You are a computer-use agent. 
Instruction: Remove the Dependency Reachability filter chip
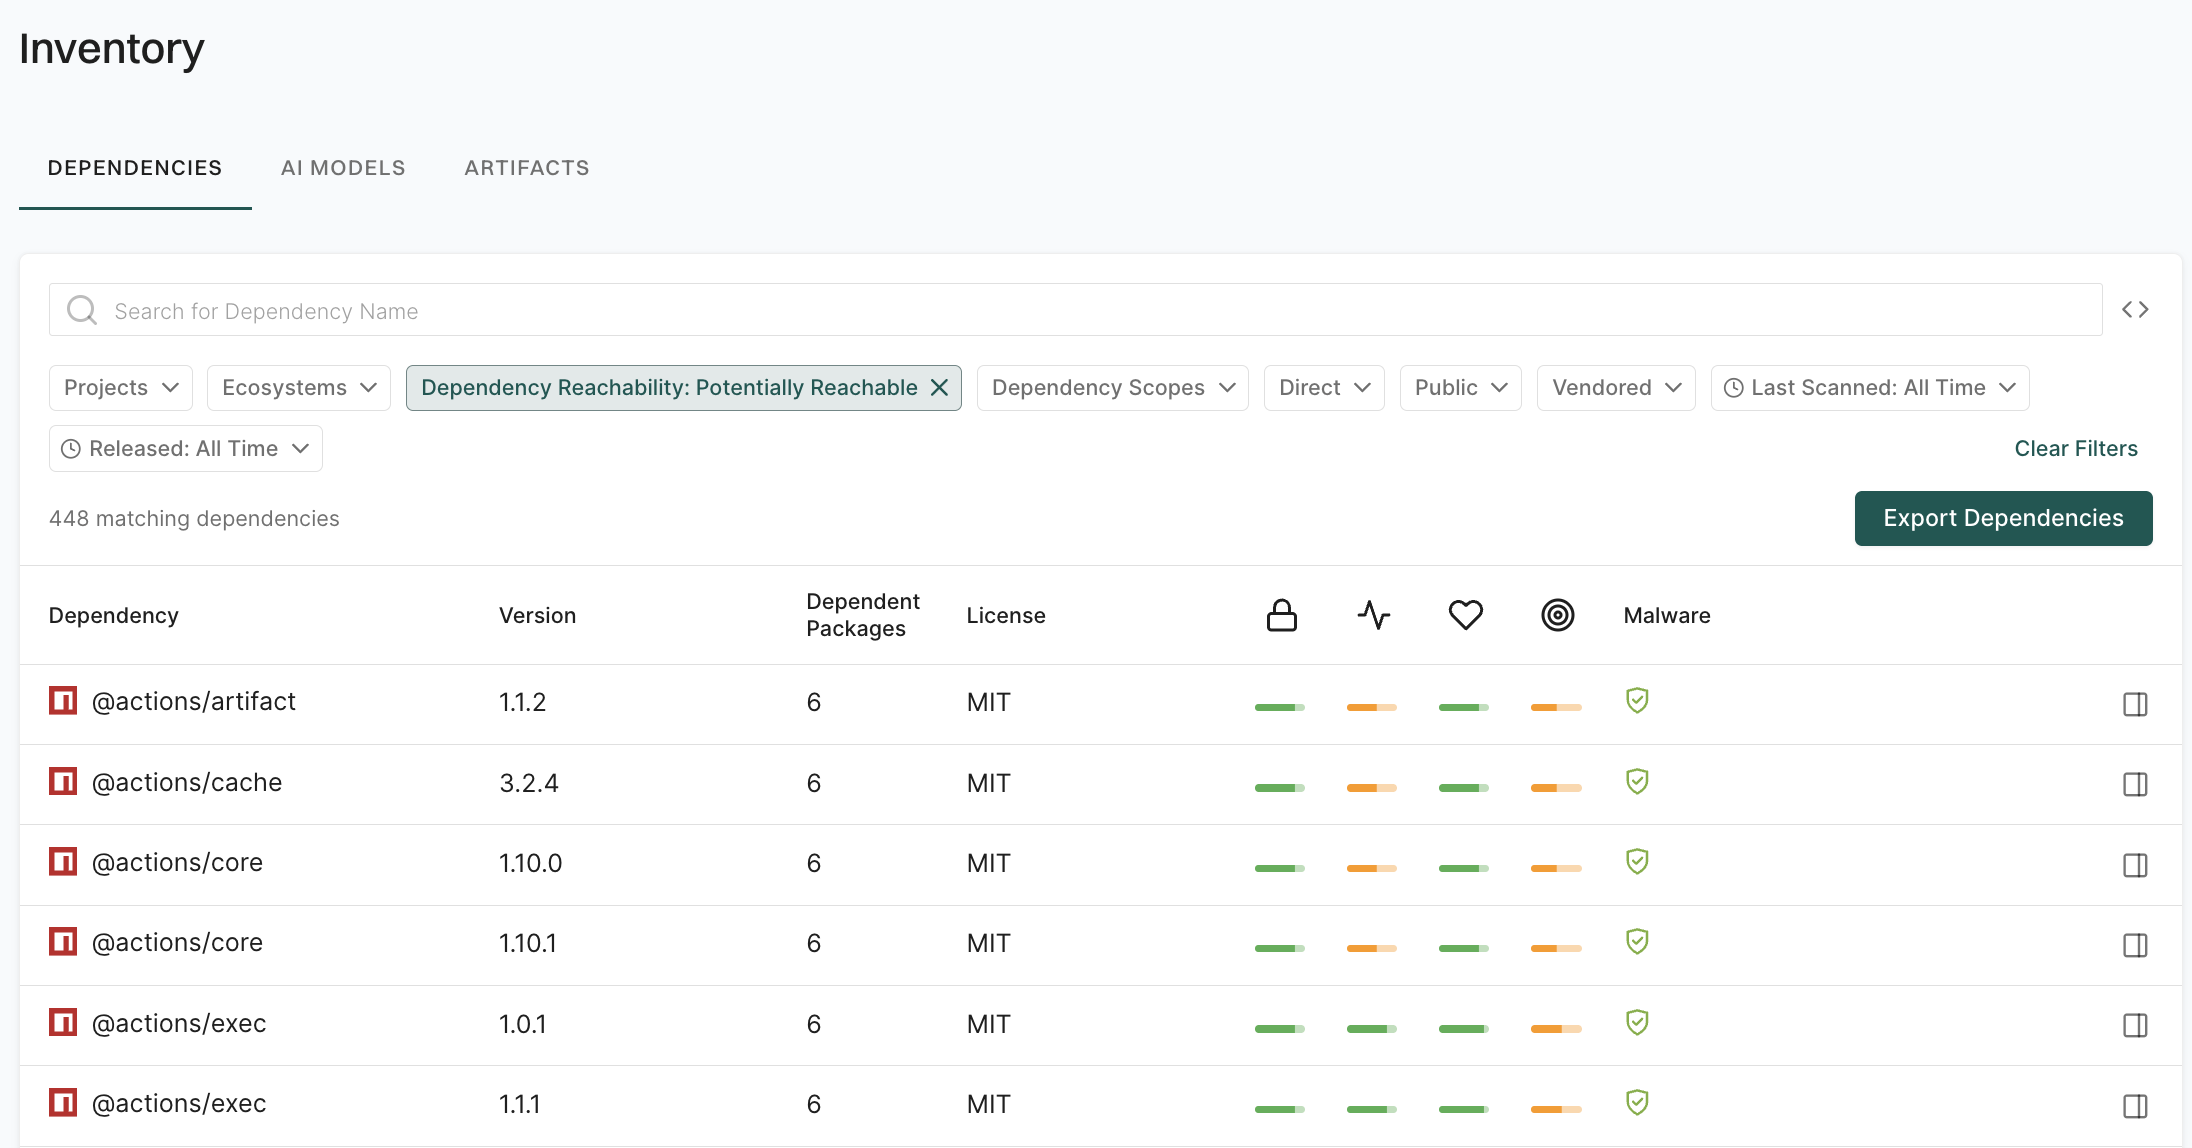[938, 387]
